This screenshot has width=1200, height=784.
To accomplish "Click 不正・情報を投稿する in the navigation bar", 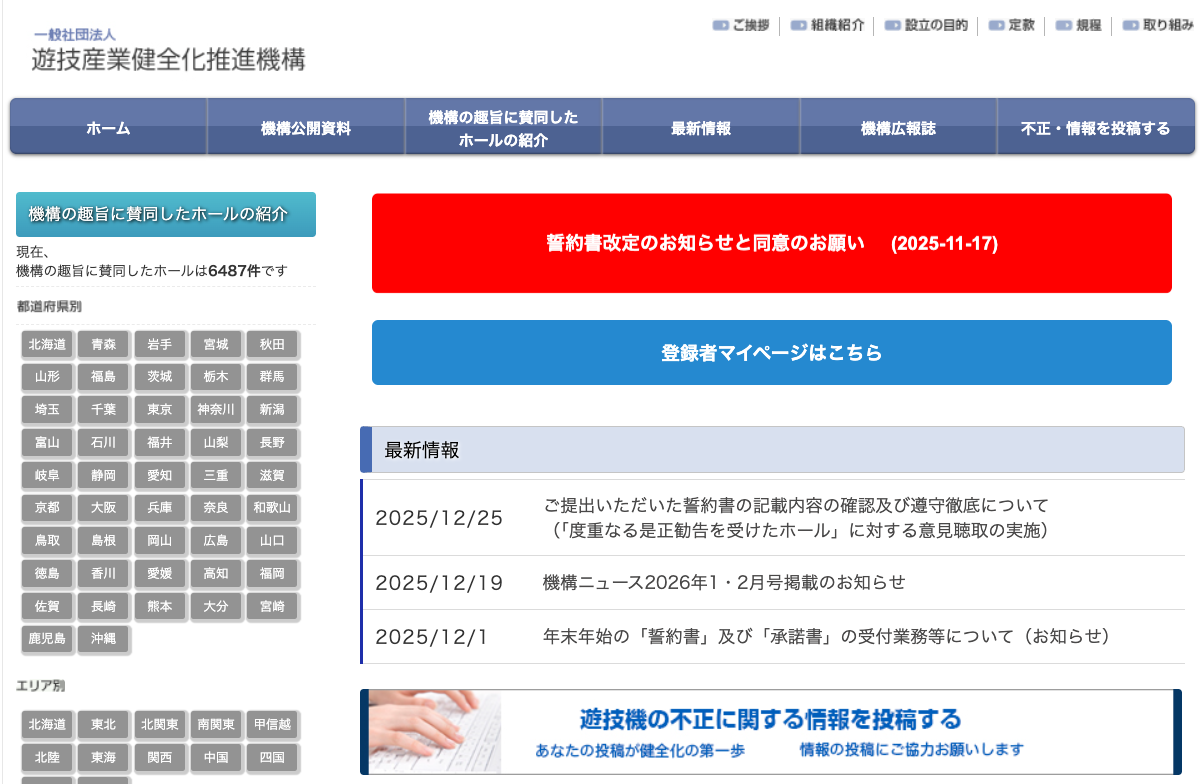I will click(x=1095, y=127).
